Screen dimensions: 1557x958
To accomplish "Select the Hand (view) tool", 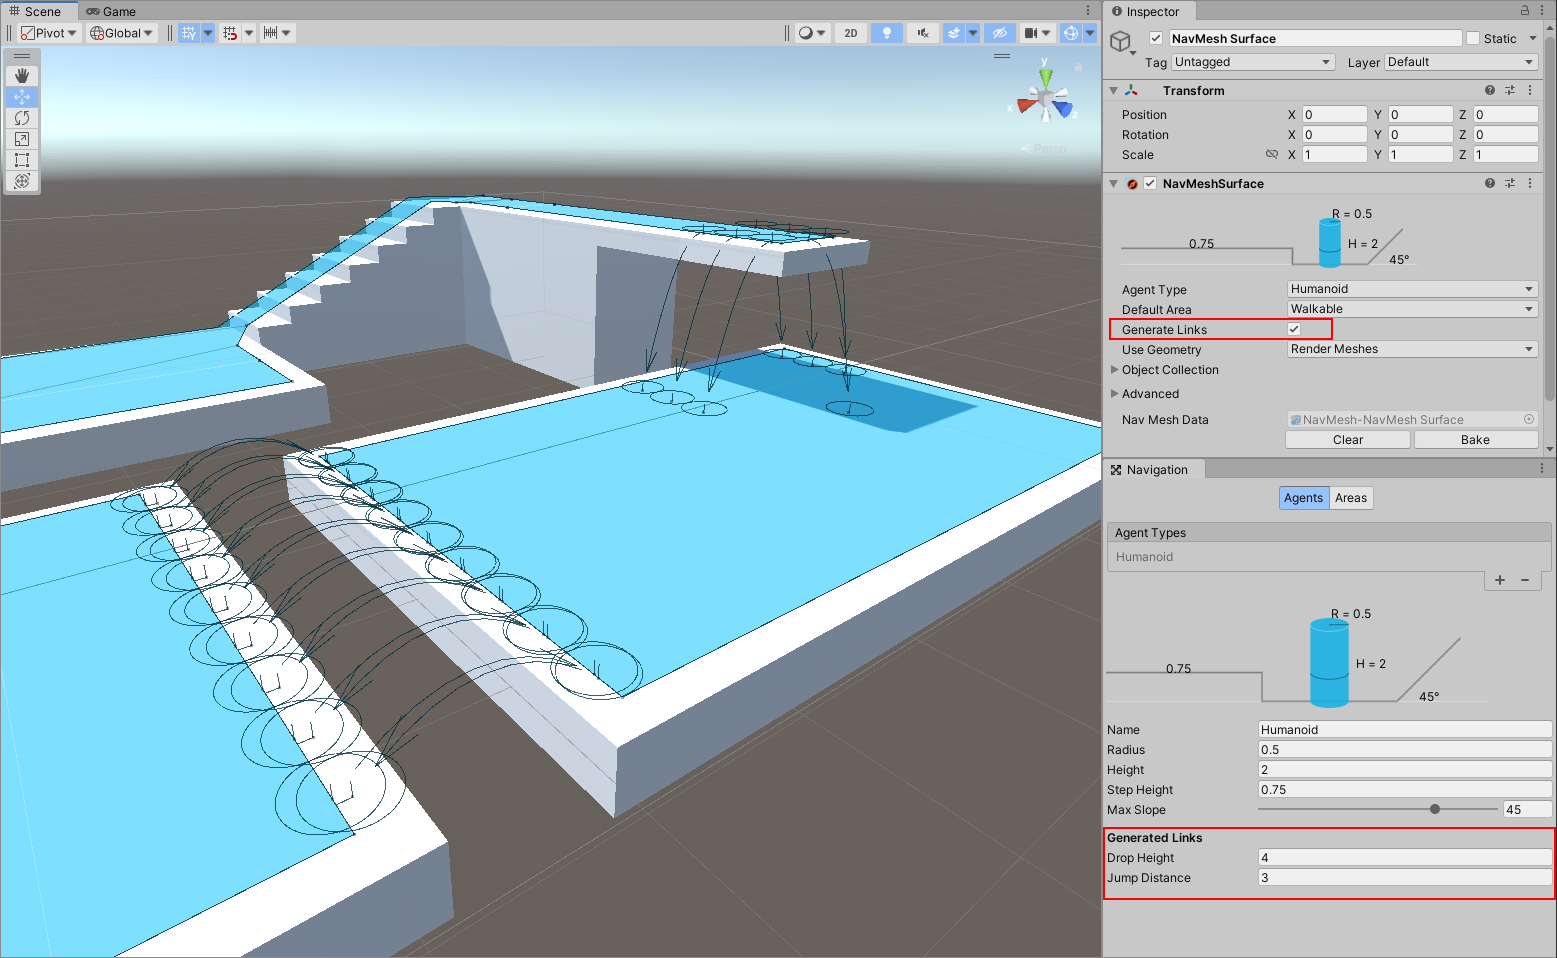I will 22,76.
